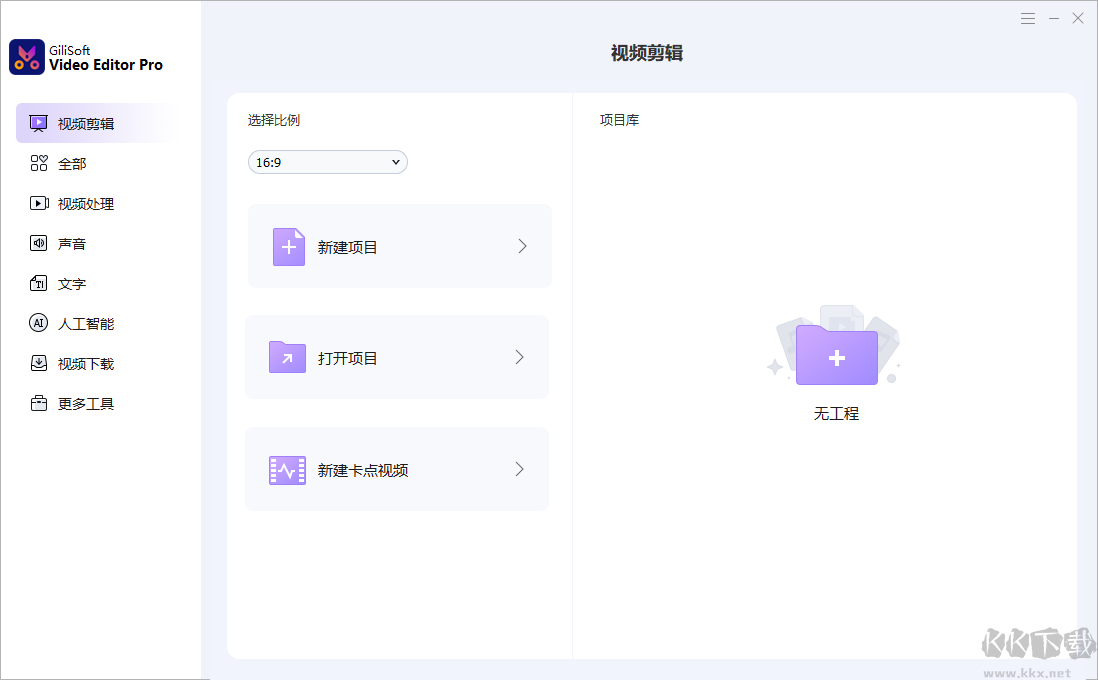Click the chevron arrow beside 新建项目
Image resolution: width=1098 pixels, height=680 pixels.
click(522, 246)
